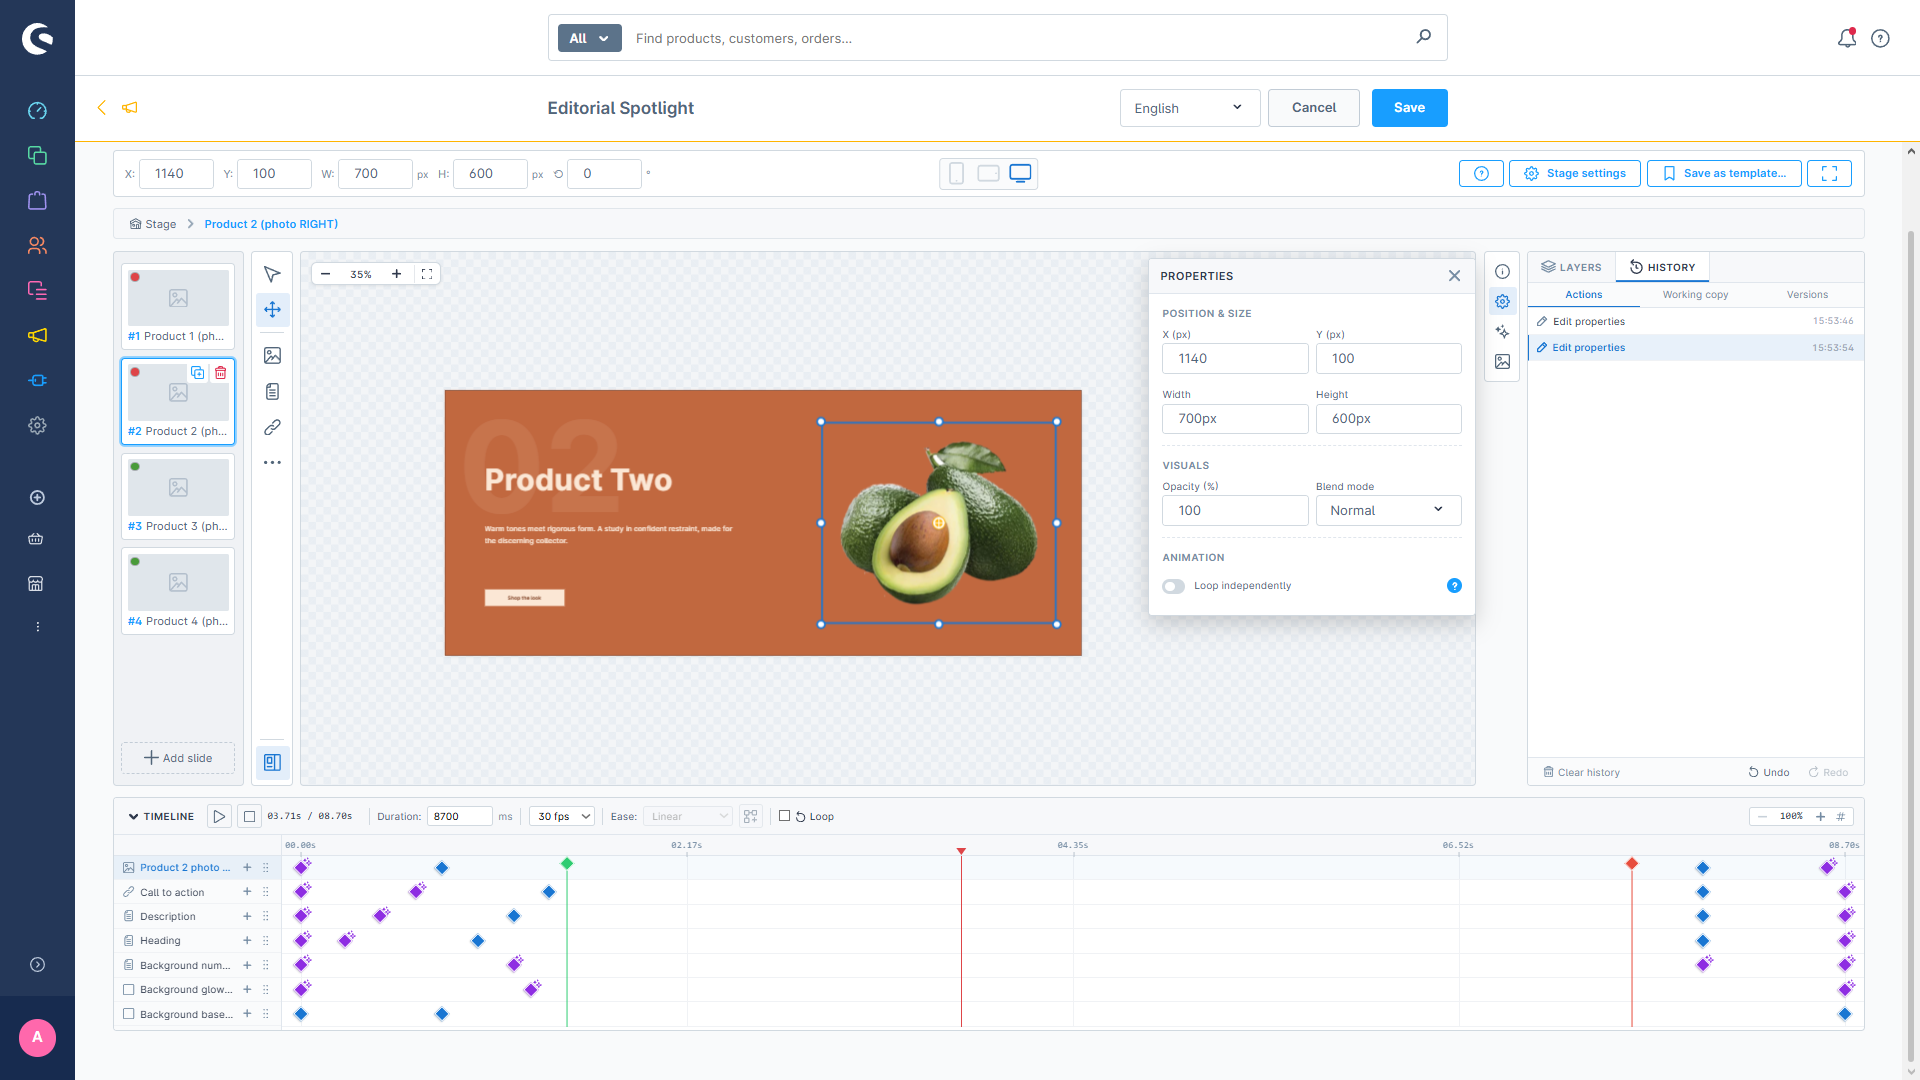The image size is (1920, 1080).
Task: Add a link element from toolbar
Action: click(272, 427)
